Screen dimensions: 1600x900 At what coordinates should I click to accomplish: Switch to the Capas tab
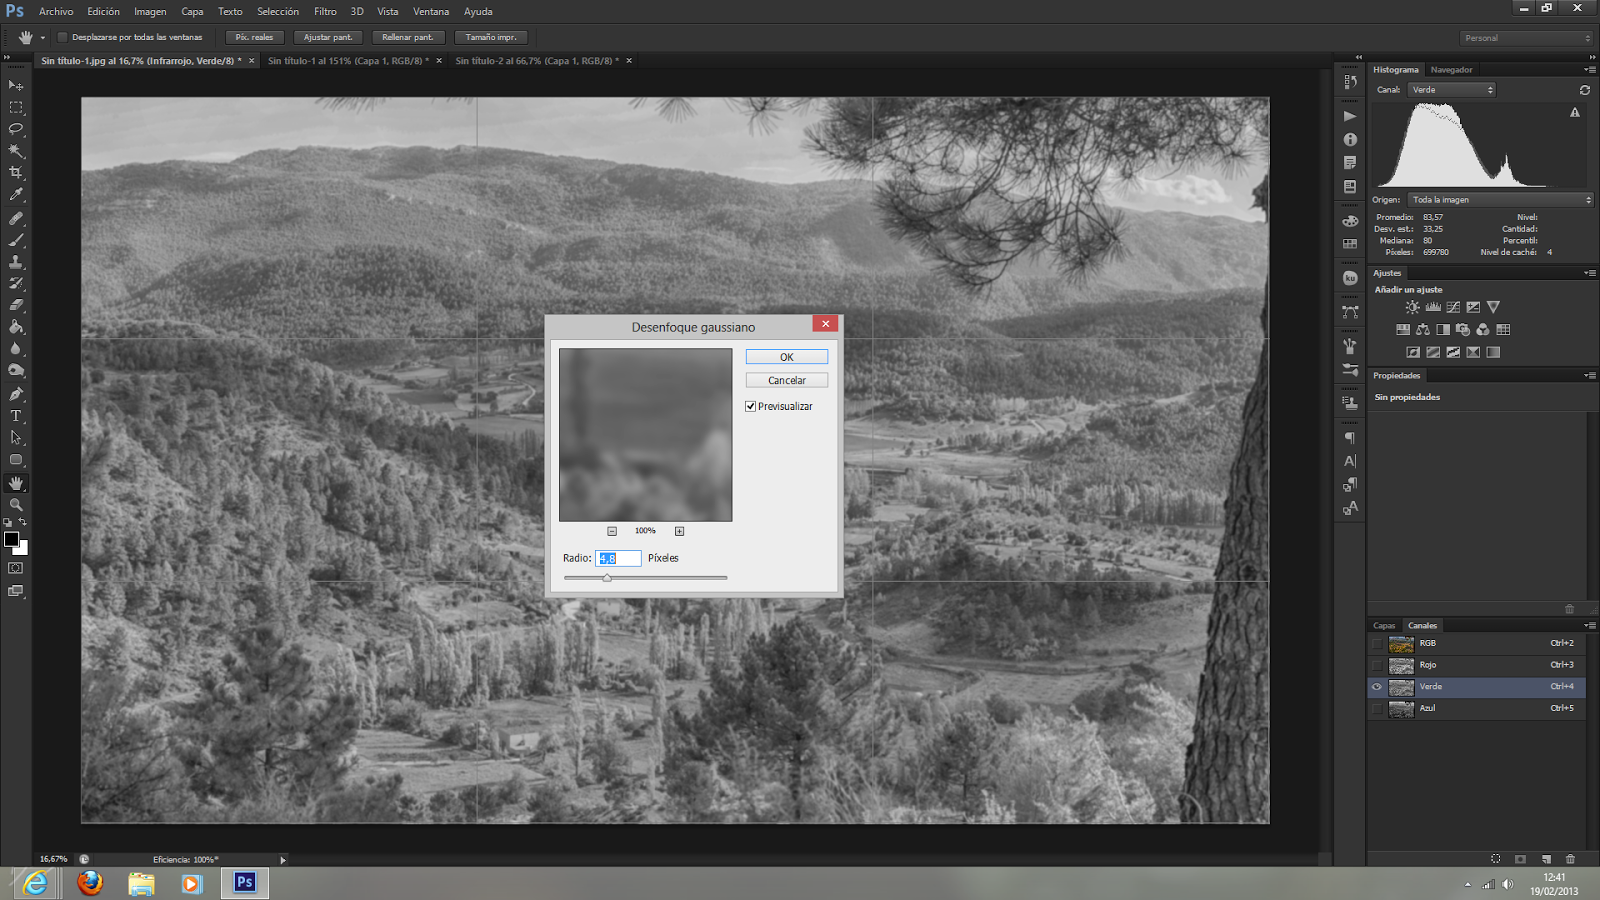pos(1384,626)
